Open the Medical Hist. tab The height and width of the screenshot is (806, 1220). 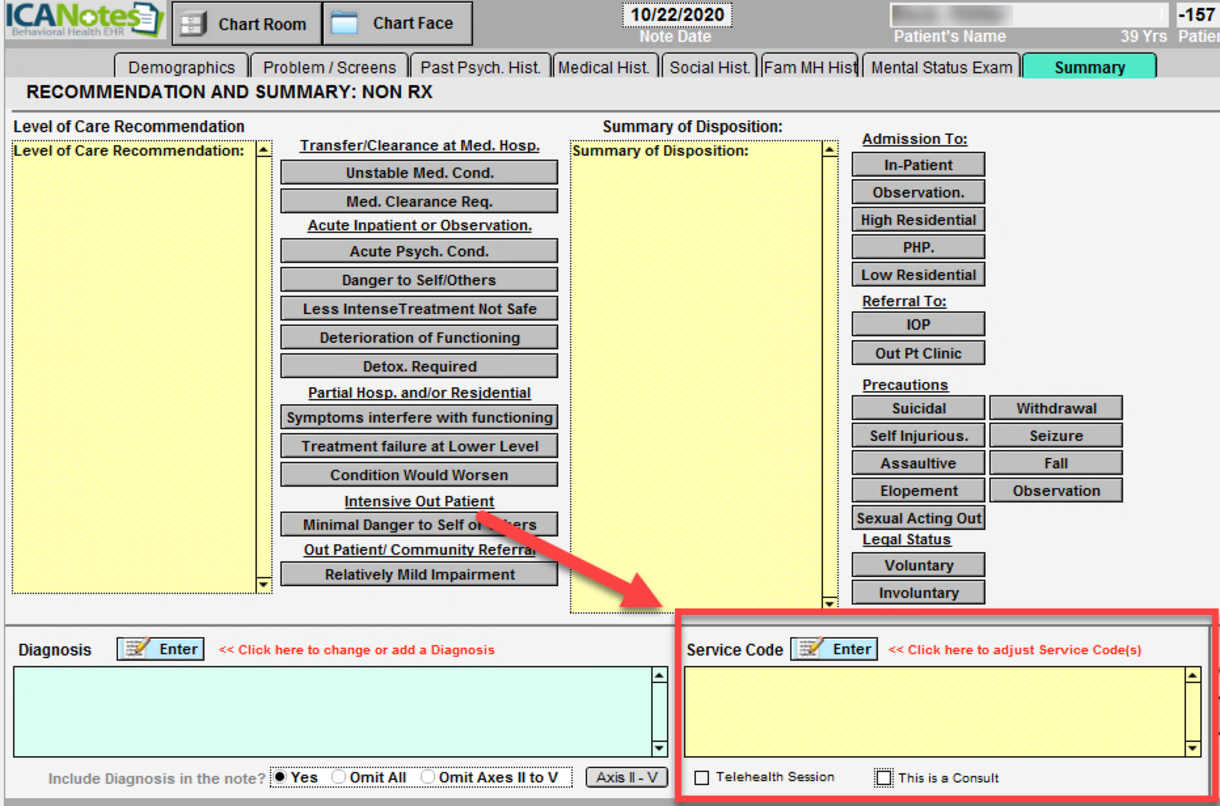point(604,67)
